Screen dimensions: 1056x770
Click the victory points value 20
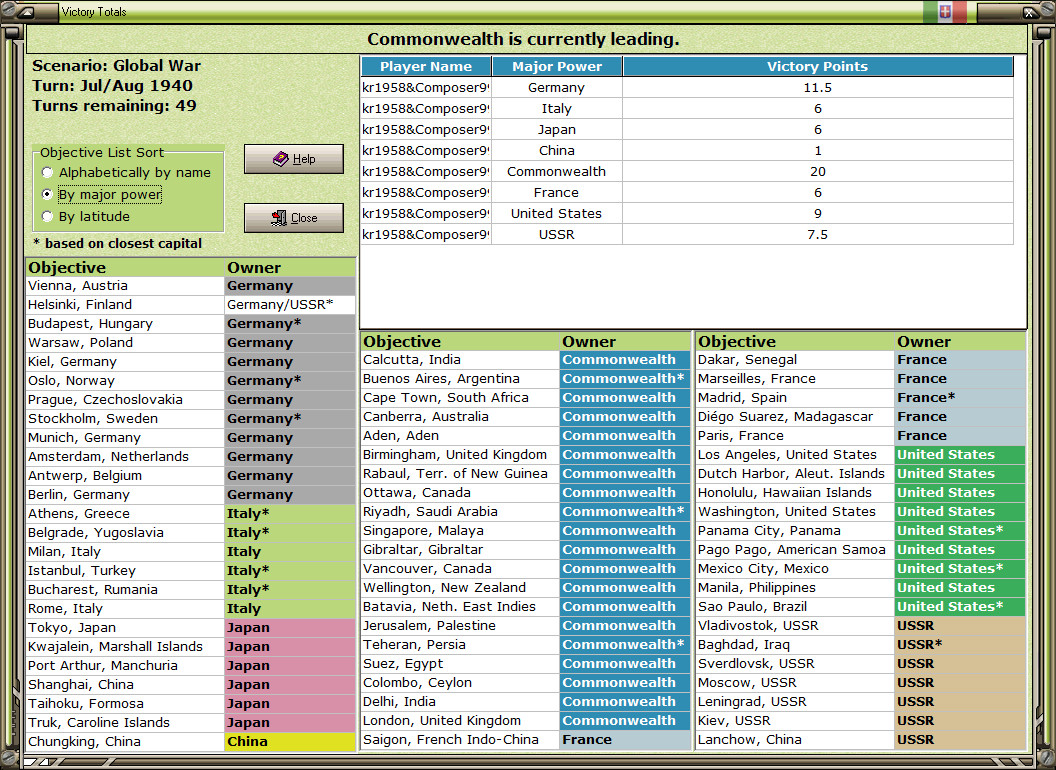coord(818,172)
